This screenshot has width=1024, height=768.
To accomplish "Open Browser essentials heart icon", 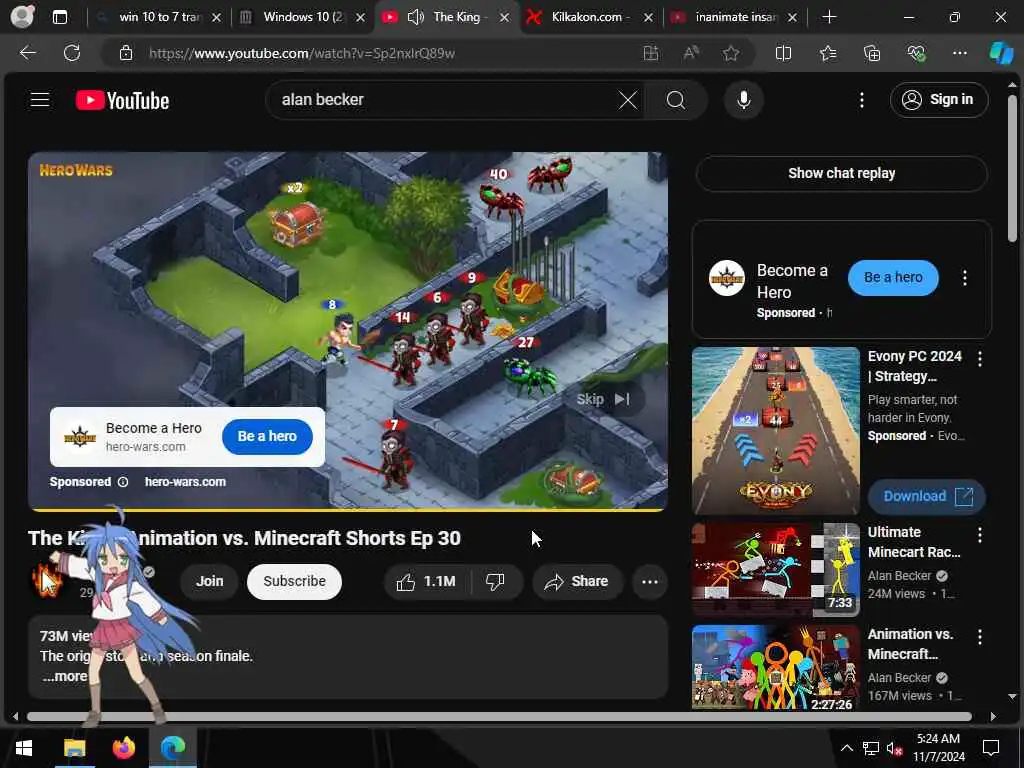I will pos(916,53).
